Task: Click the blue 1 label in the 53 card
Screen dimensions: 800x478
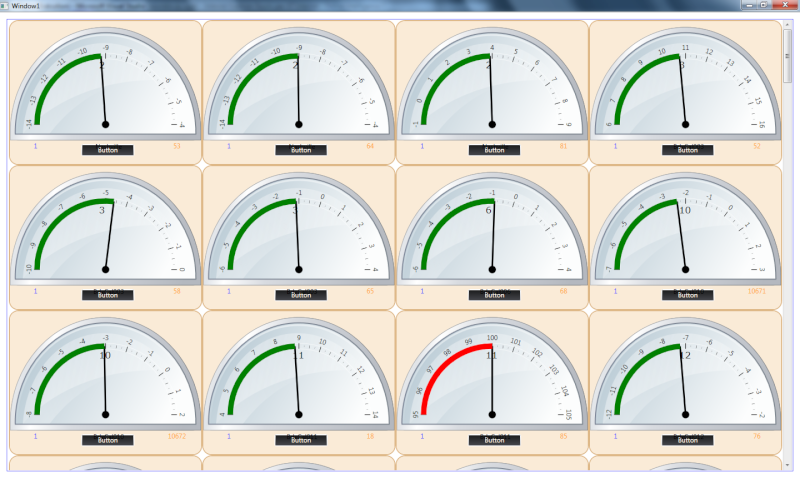Action: point(35,146)
